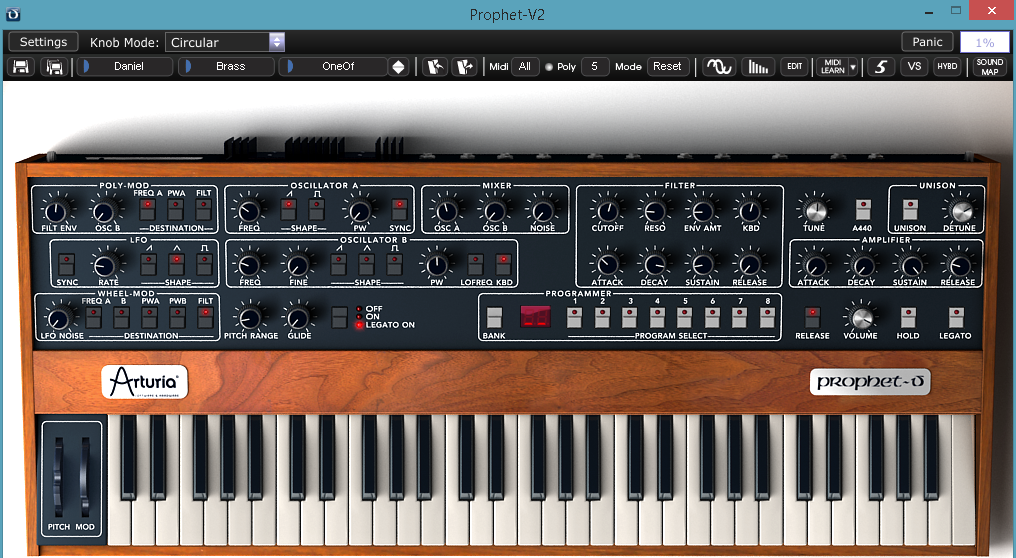Click the PITCH RANGE knob
The height and width of the screenshot is (558, 1016).
pos(250,318)
